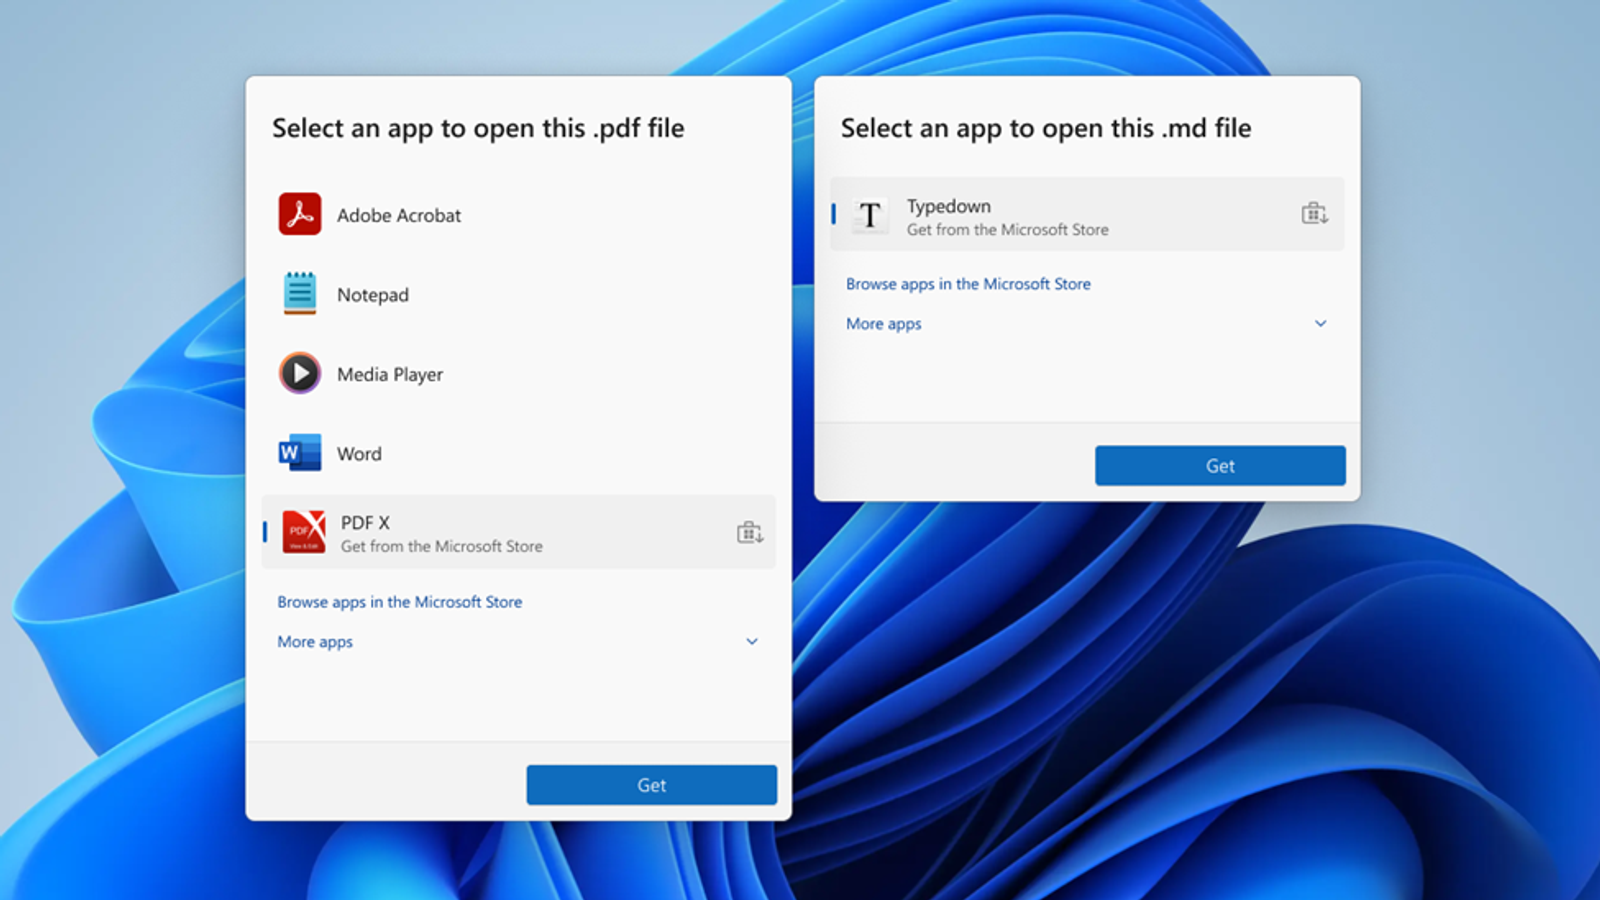The image size is (1600, 900).
Task: Choose the Notepad app icon
Action: 300,294
